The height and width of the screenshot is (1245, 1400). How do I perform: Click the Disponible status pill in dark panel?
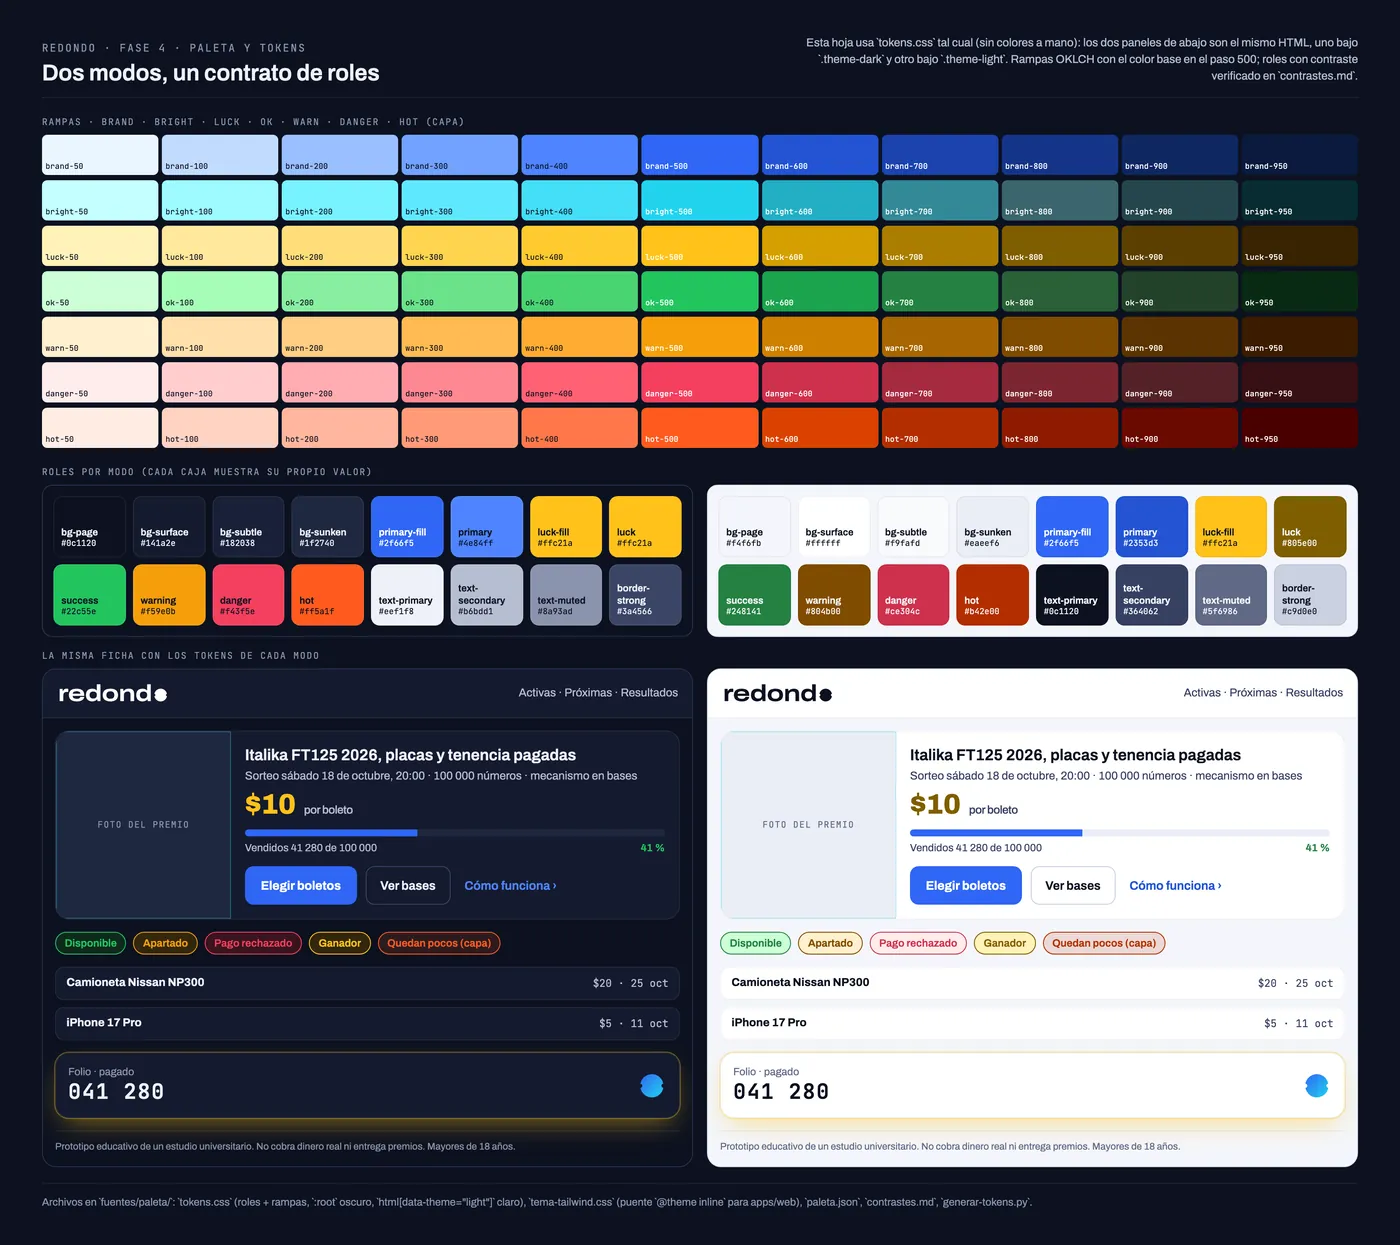tap(91, 943)
